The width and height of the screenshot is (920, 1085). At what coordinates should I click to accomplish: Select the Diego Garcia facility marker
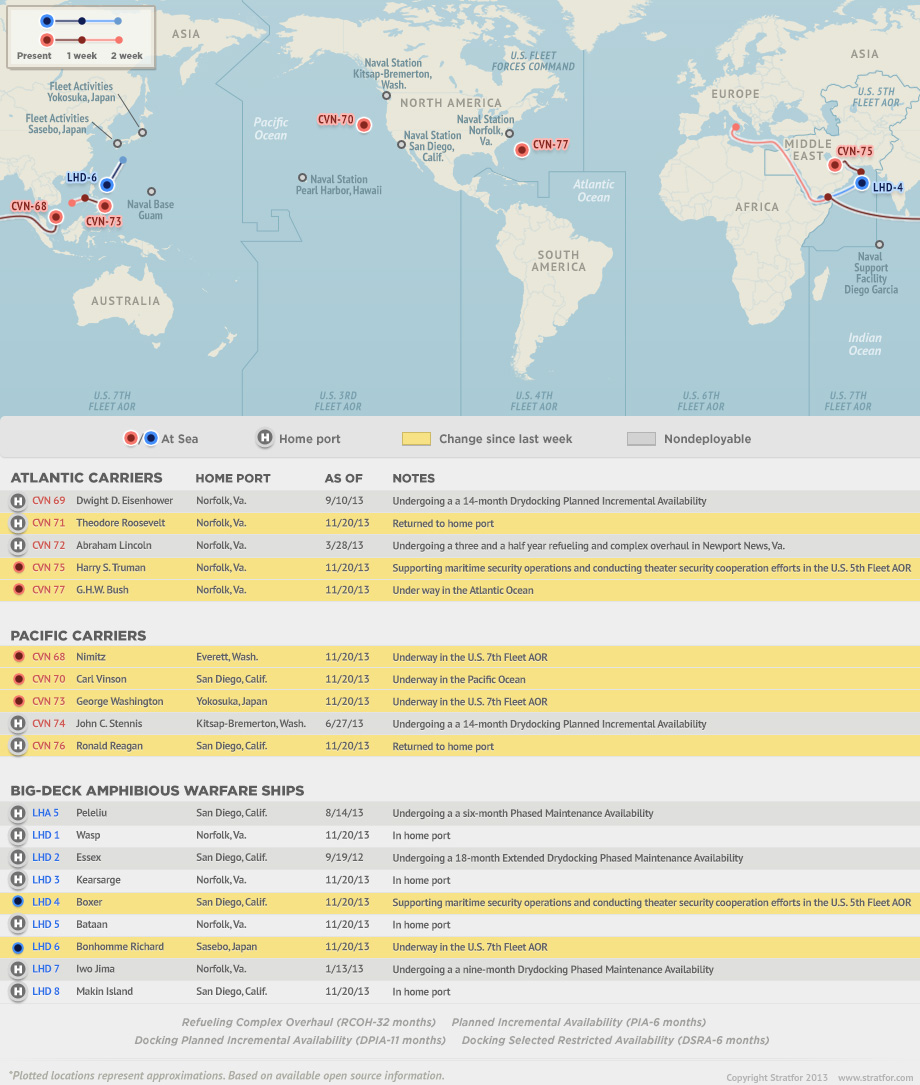879,244
